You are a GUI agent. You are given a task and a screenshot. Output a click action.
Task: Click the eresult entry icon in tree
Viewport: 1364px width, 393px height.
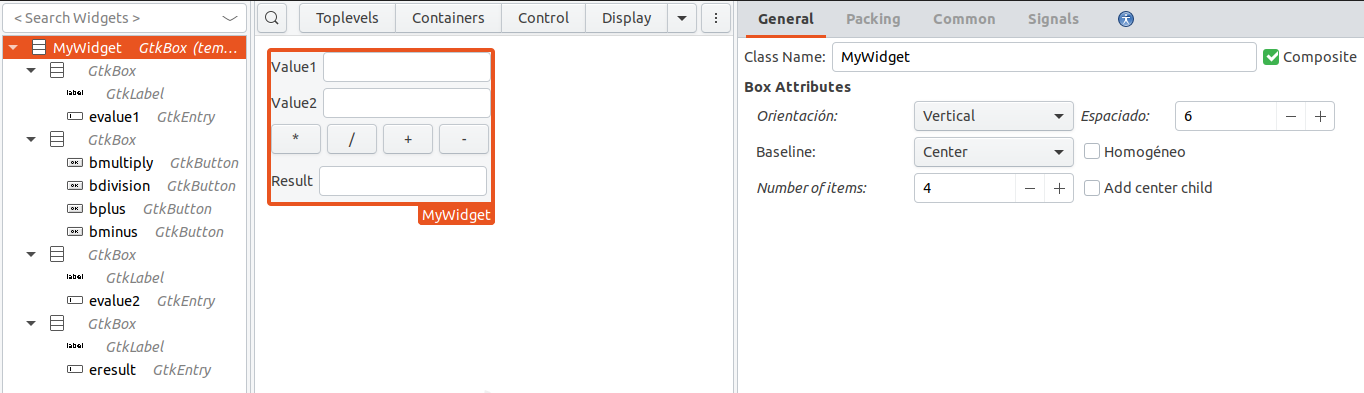coord(74,370)
